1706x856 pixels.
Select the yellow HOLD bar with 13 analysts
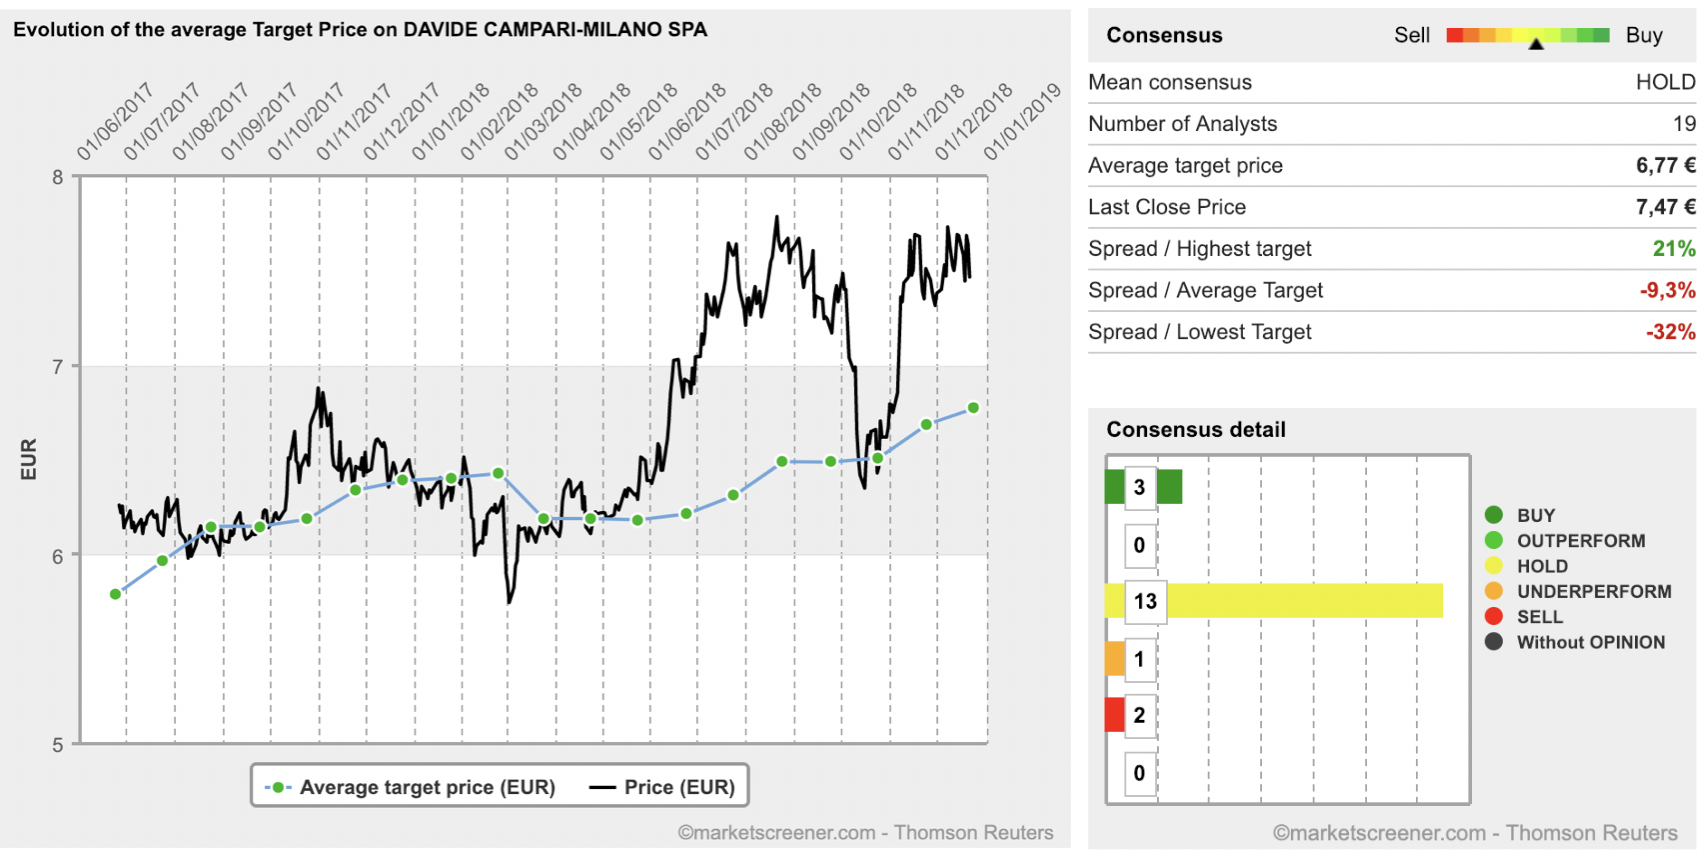(1273, 600)
